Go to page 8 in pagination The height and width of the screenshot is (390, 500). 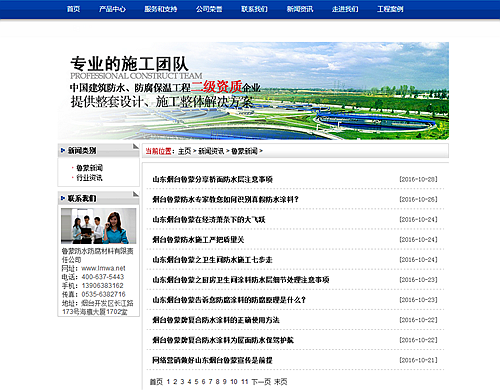(x=217, y=382)
